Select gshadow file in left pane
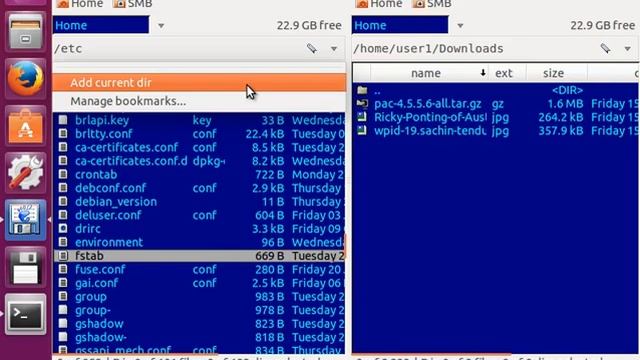The image size is (640, 360). [199, 324]
